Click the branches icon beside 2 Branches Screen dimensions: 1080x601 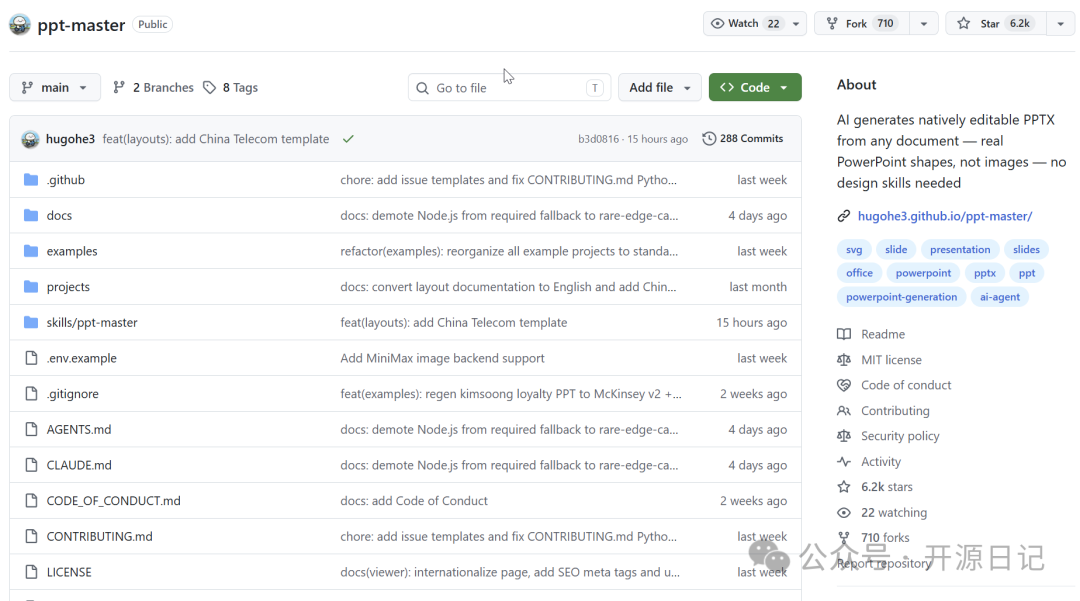(x=119, y=88)
